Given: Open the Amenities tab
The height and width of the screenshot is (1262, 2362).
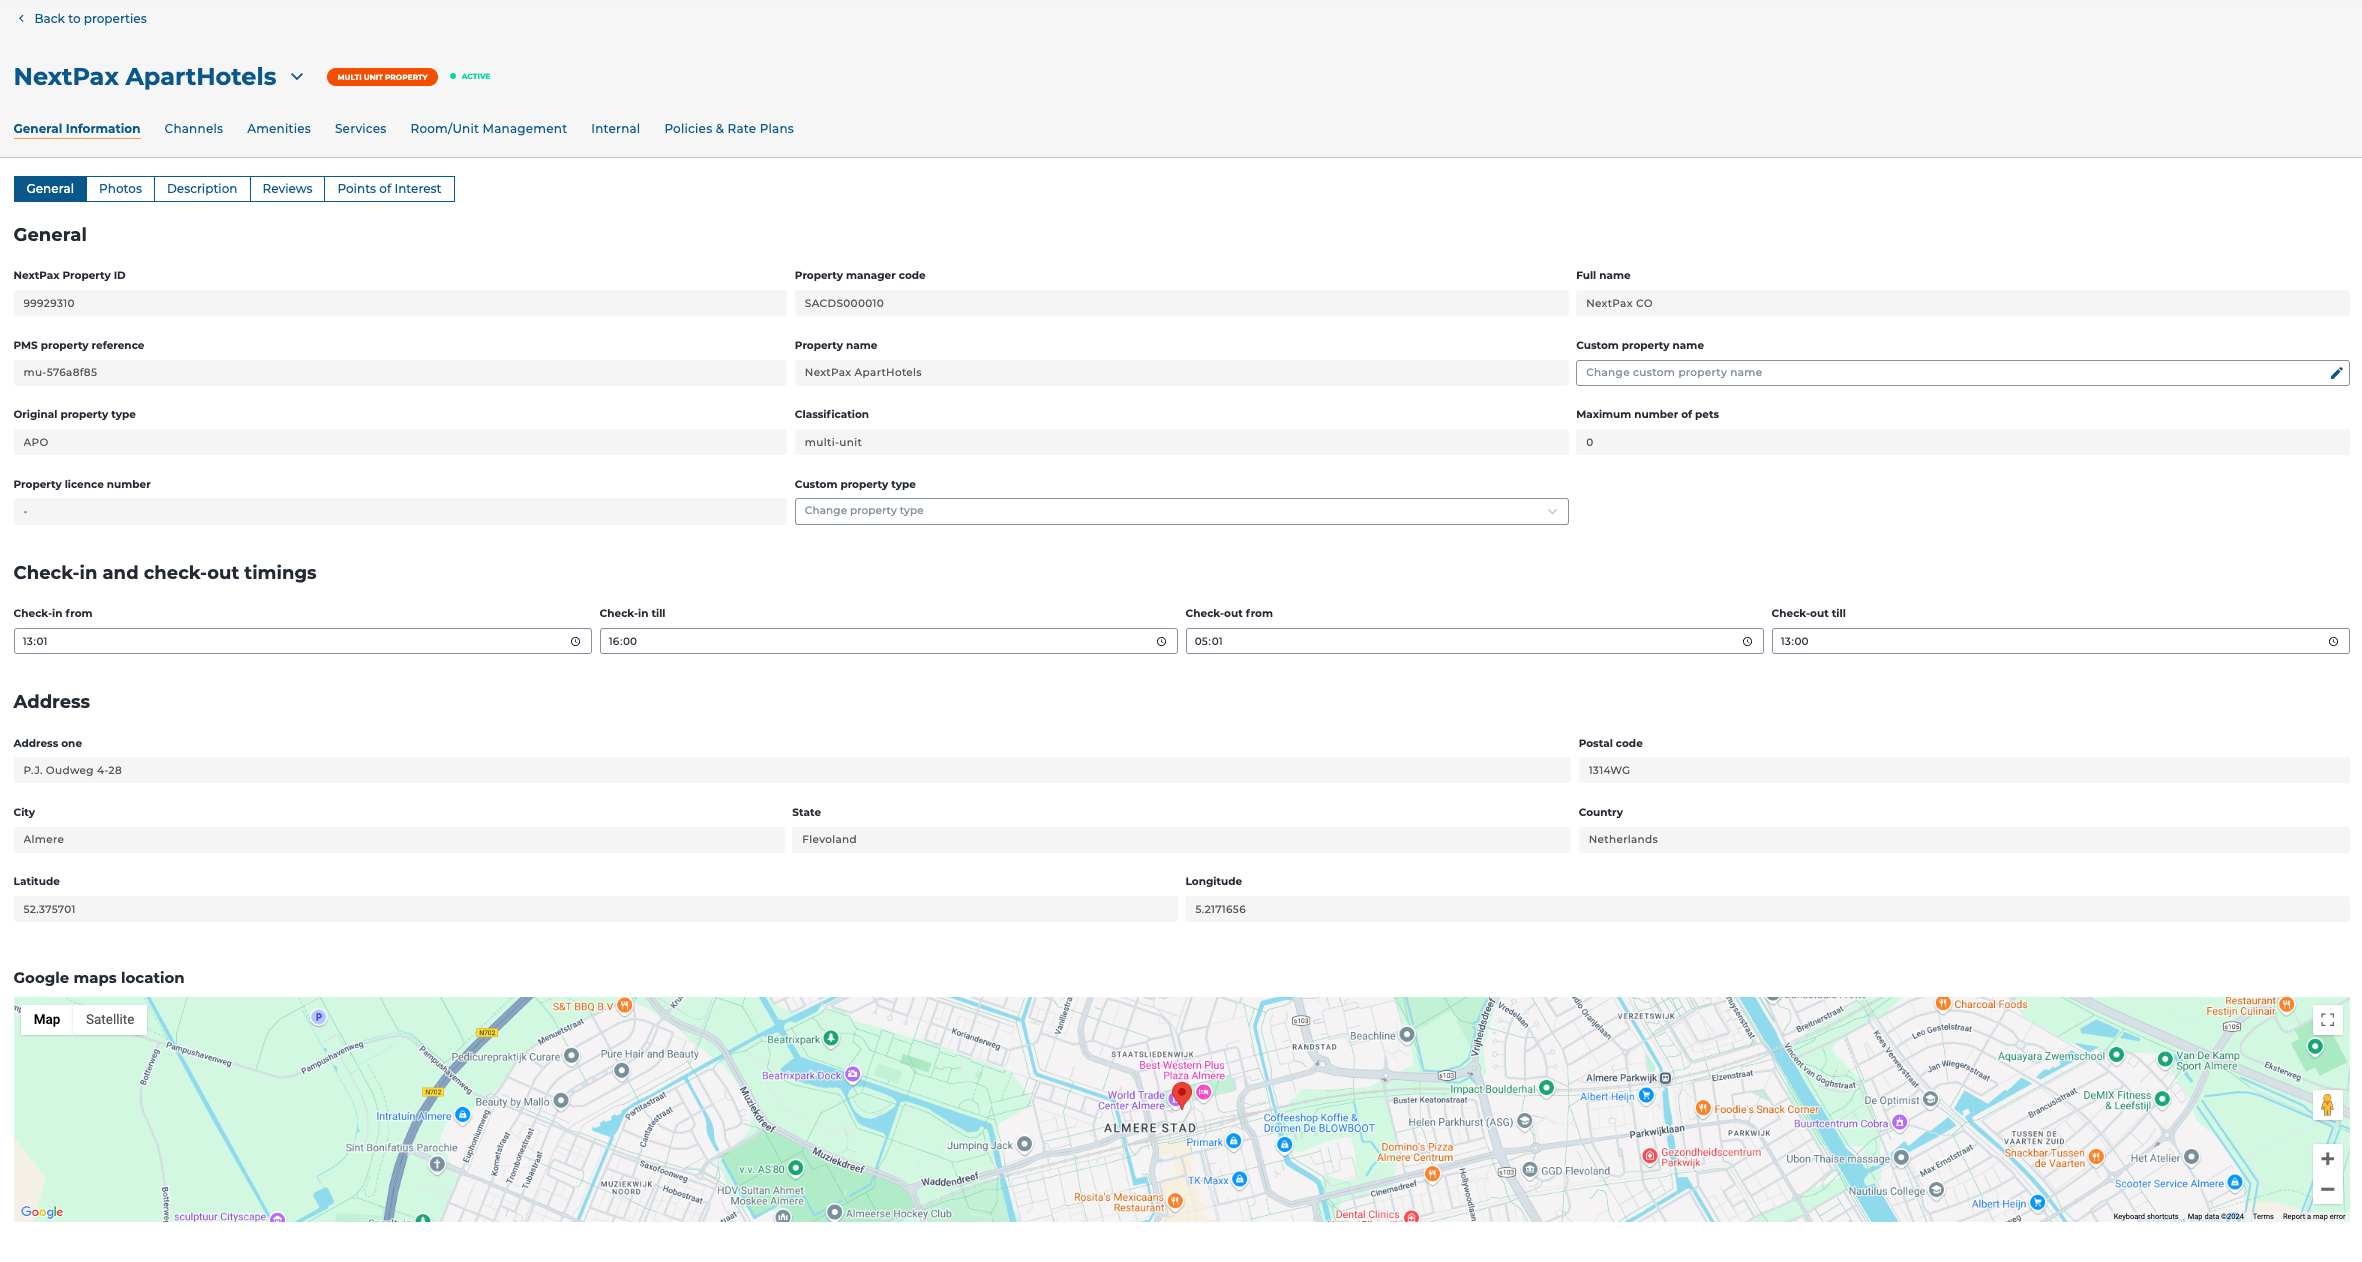Looking at the screenshot, I should point(279,128).
